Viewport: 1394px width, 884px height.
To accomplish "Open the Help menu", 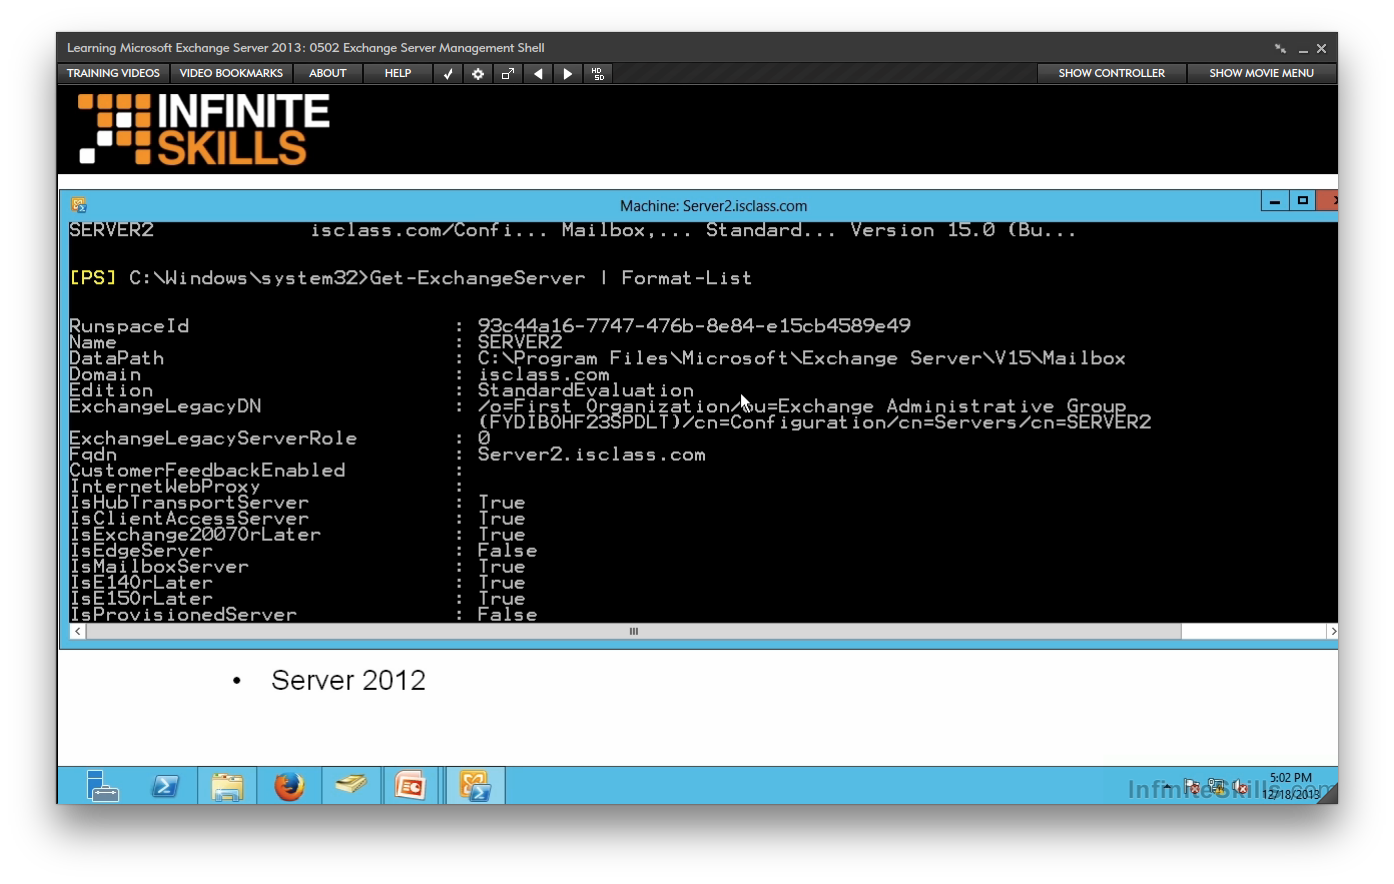I will coord(398,73).
